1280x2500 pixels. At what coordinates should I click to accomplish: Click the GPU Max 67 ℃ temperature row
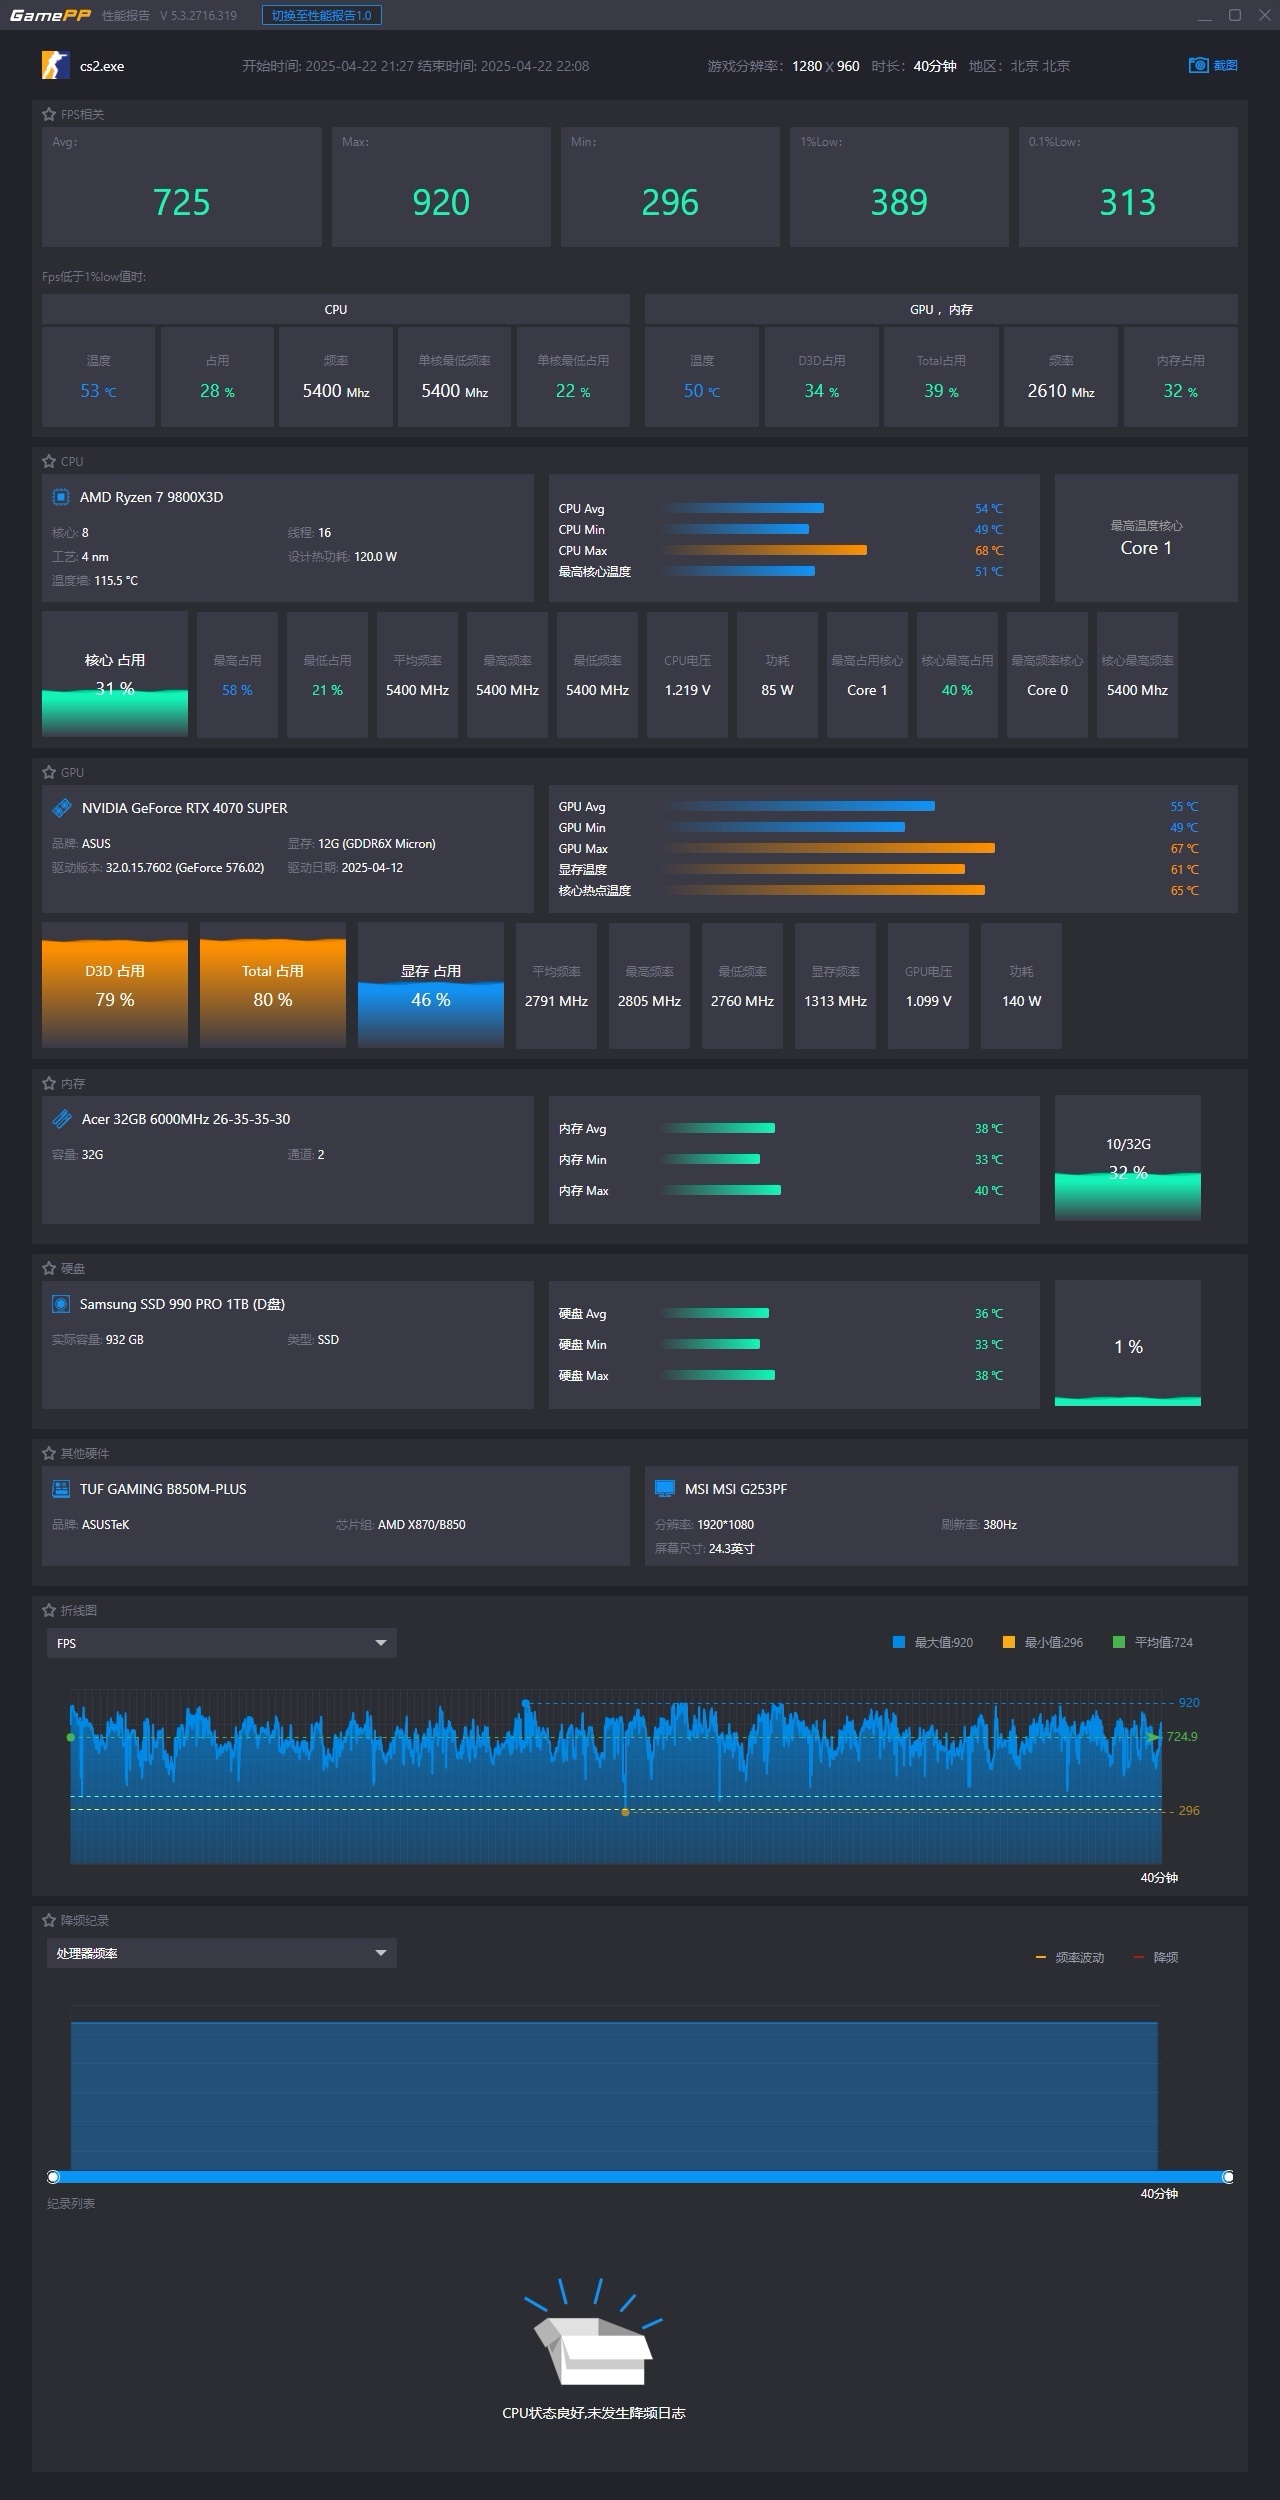pyautogui.click(x=879, y=848)
